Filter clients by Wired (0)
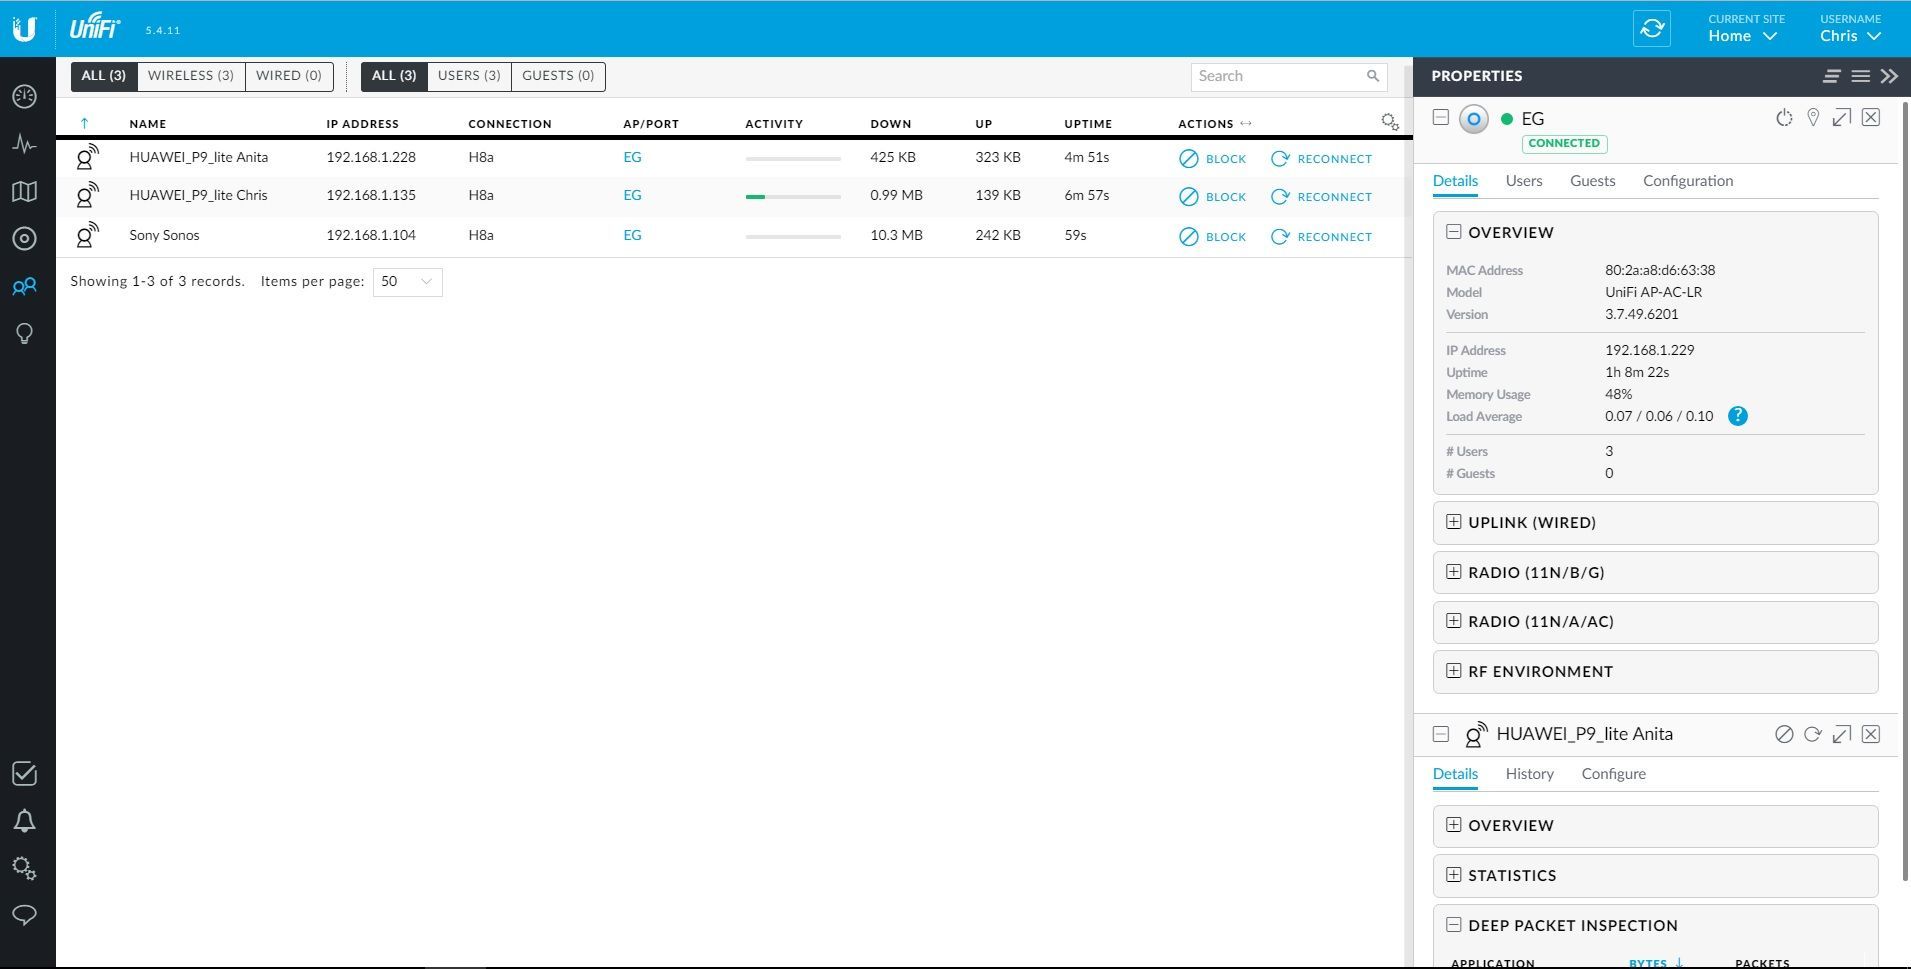Viewport: 1911px width, 969px height. [288, 76]
